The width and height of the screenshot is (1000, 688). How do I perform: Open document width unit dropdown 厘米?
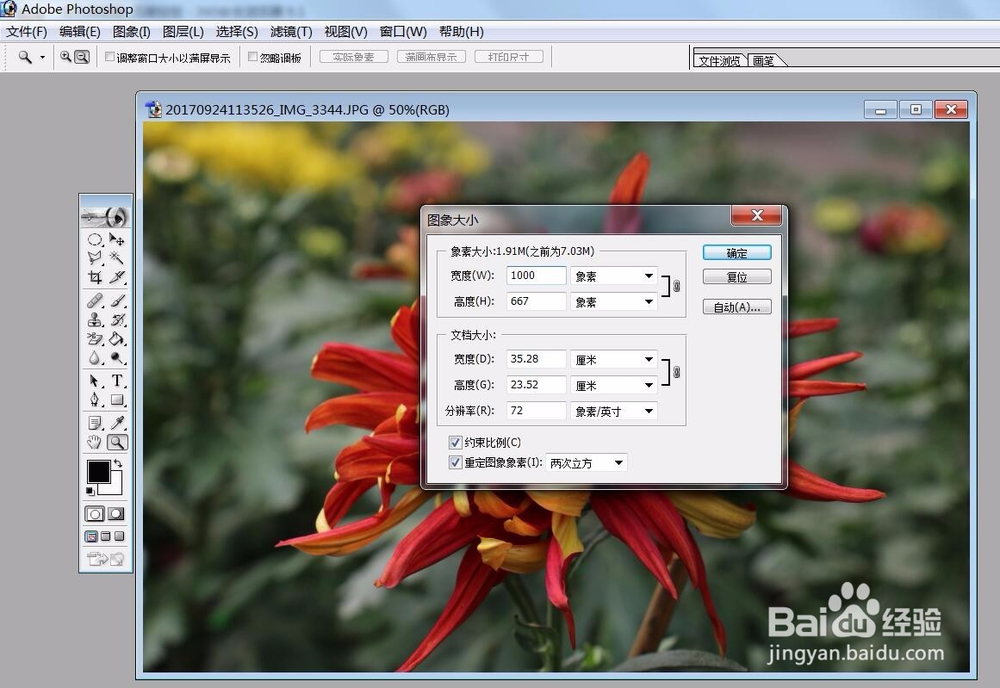(614, 359)
